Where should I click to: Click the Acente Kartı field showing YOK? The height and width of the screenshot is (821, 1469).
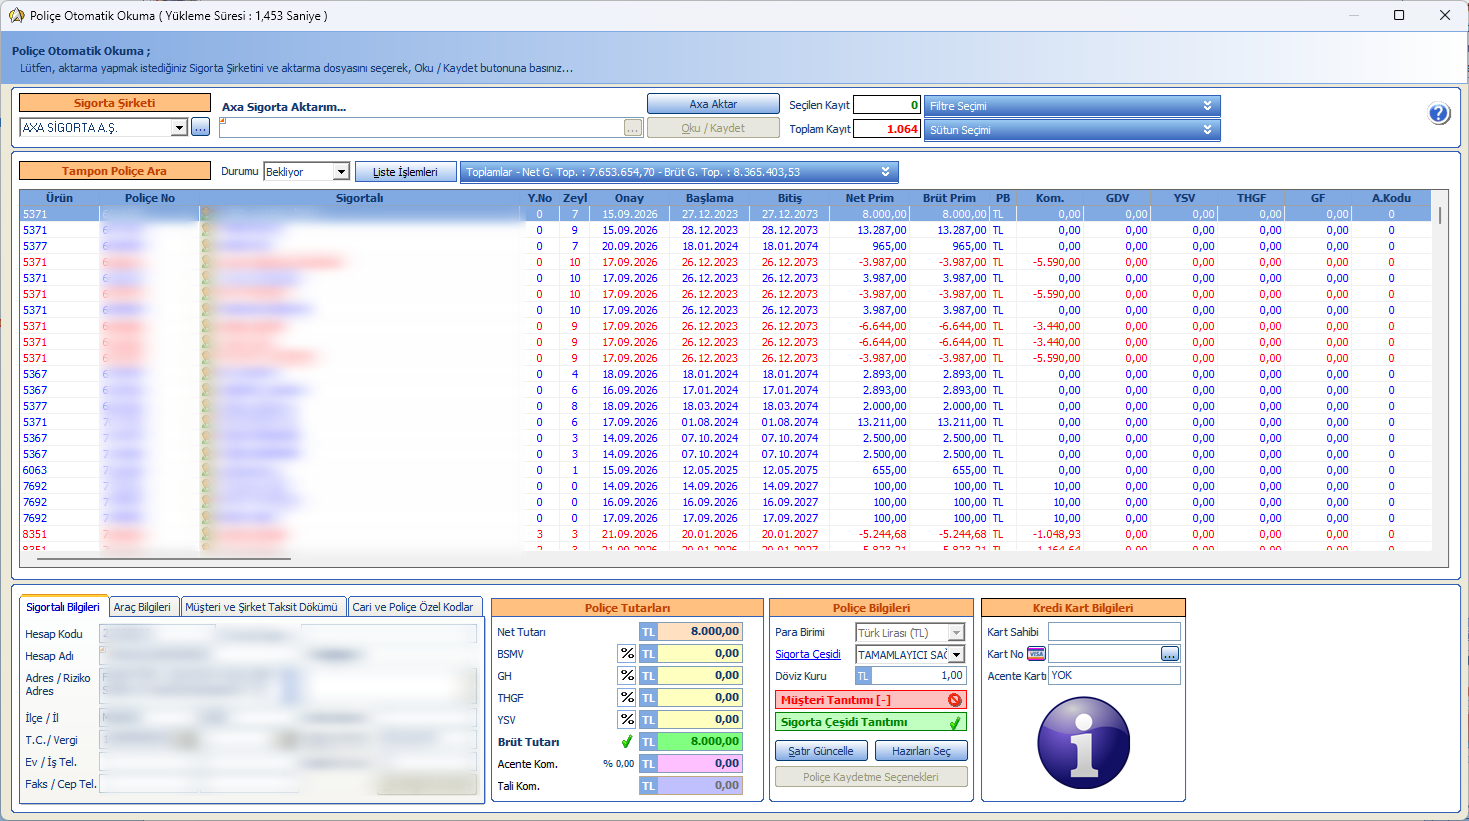1114,676
